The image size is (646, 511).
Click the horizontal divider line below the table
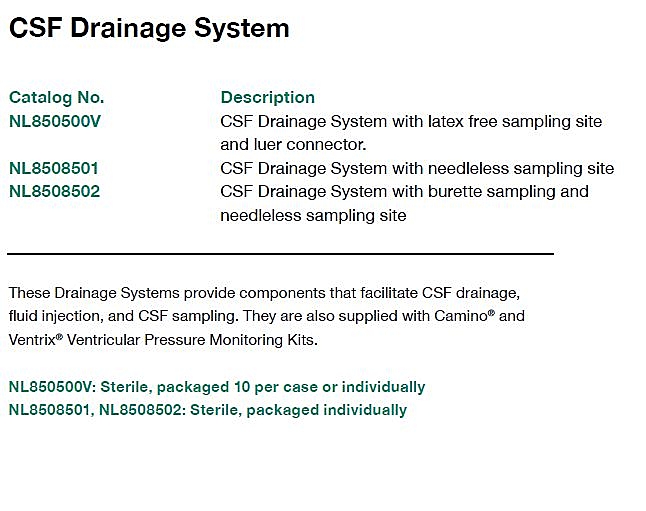[x=280, y=254]
